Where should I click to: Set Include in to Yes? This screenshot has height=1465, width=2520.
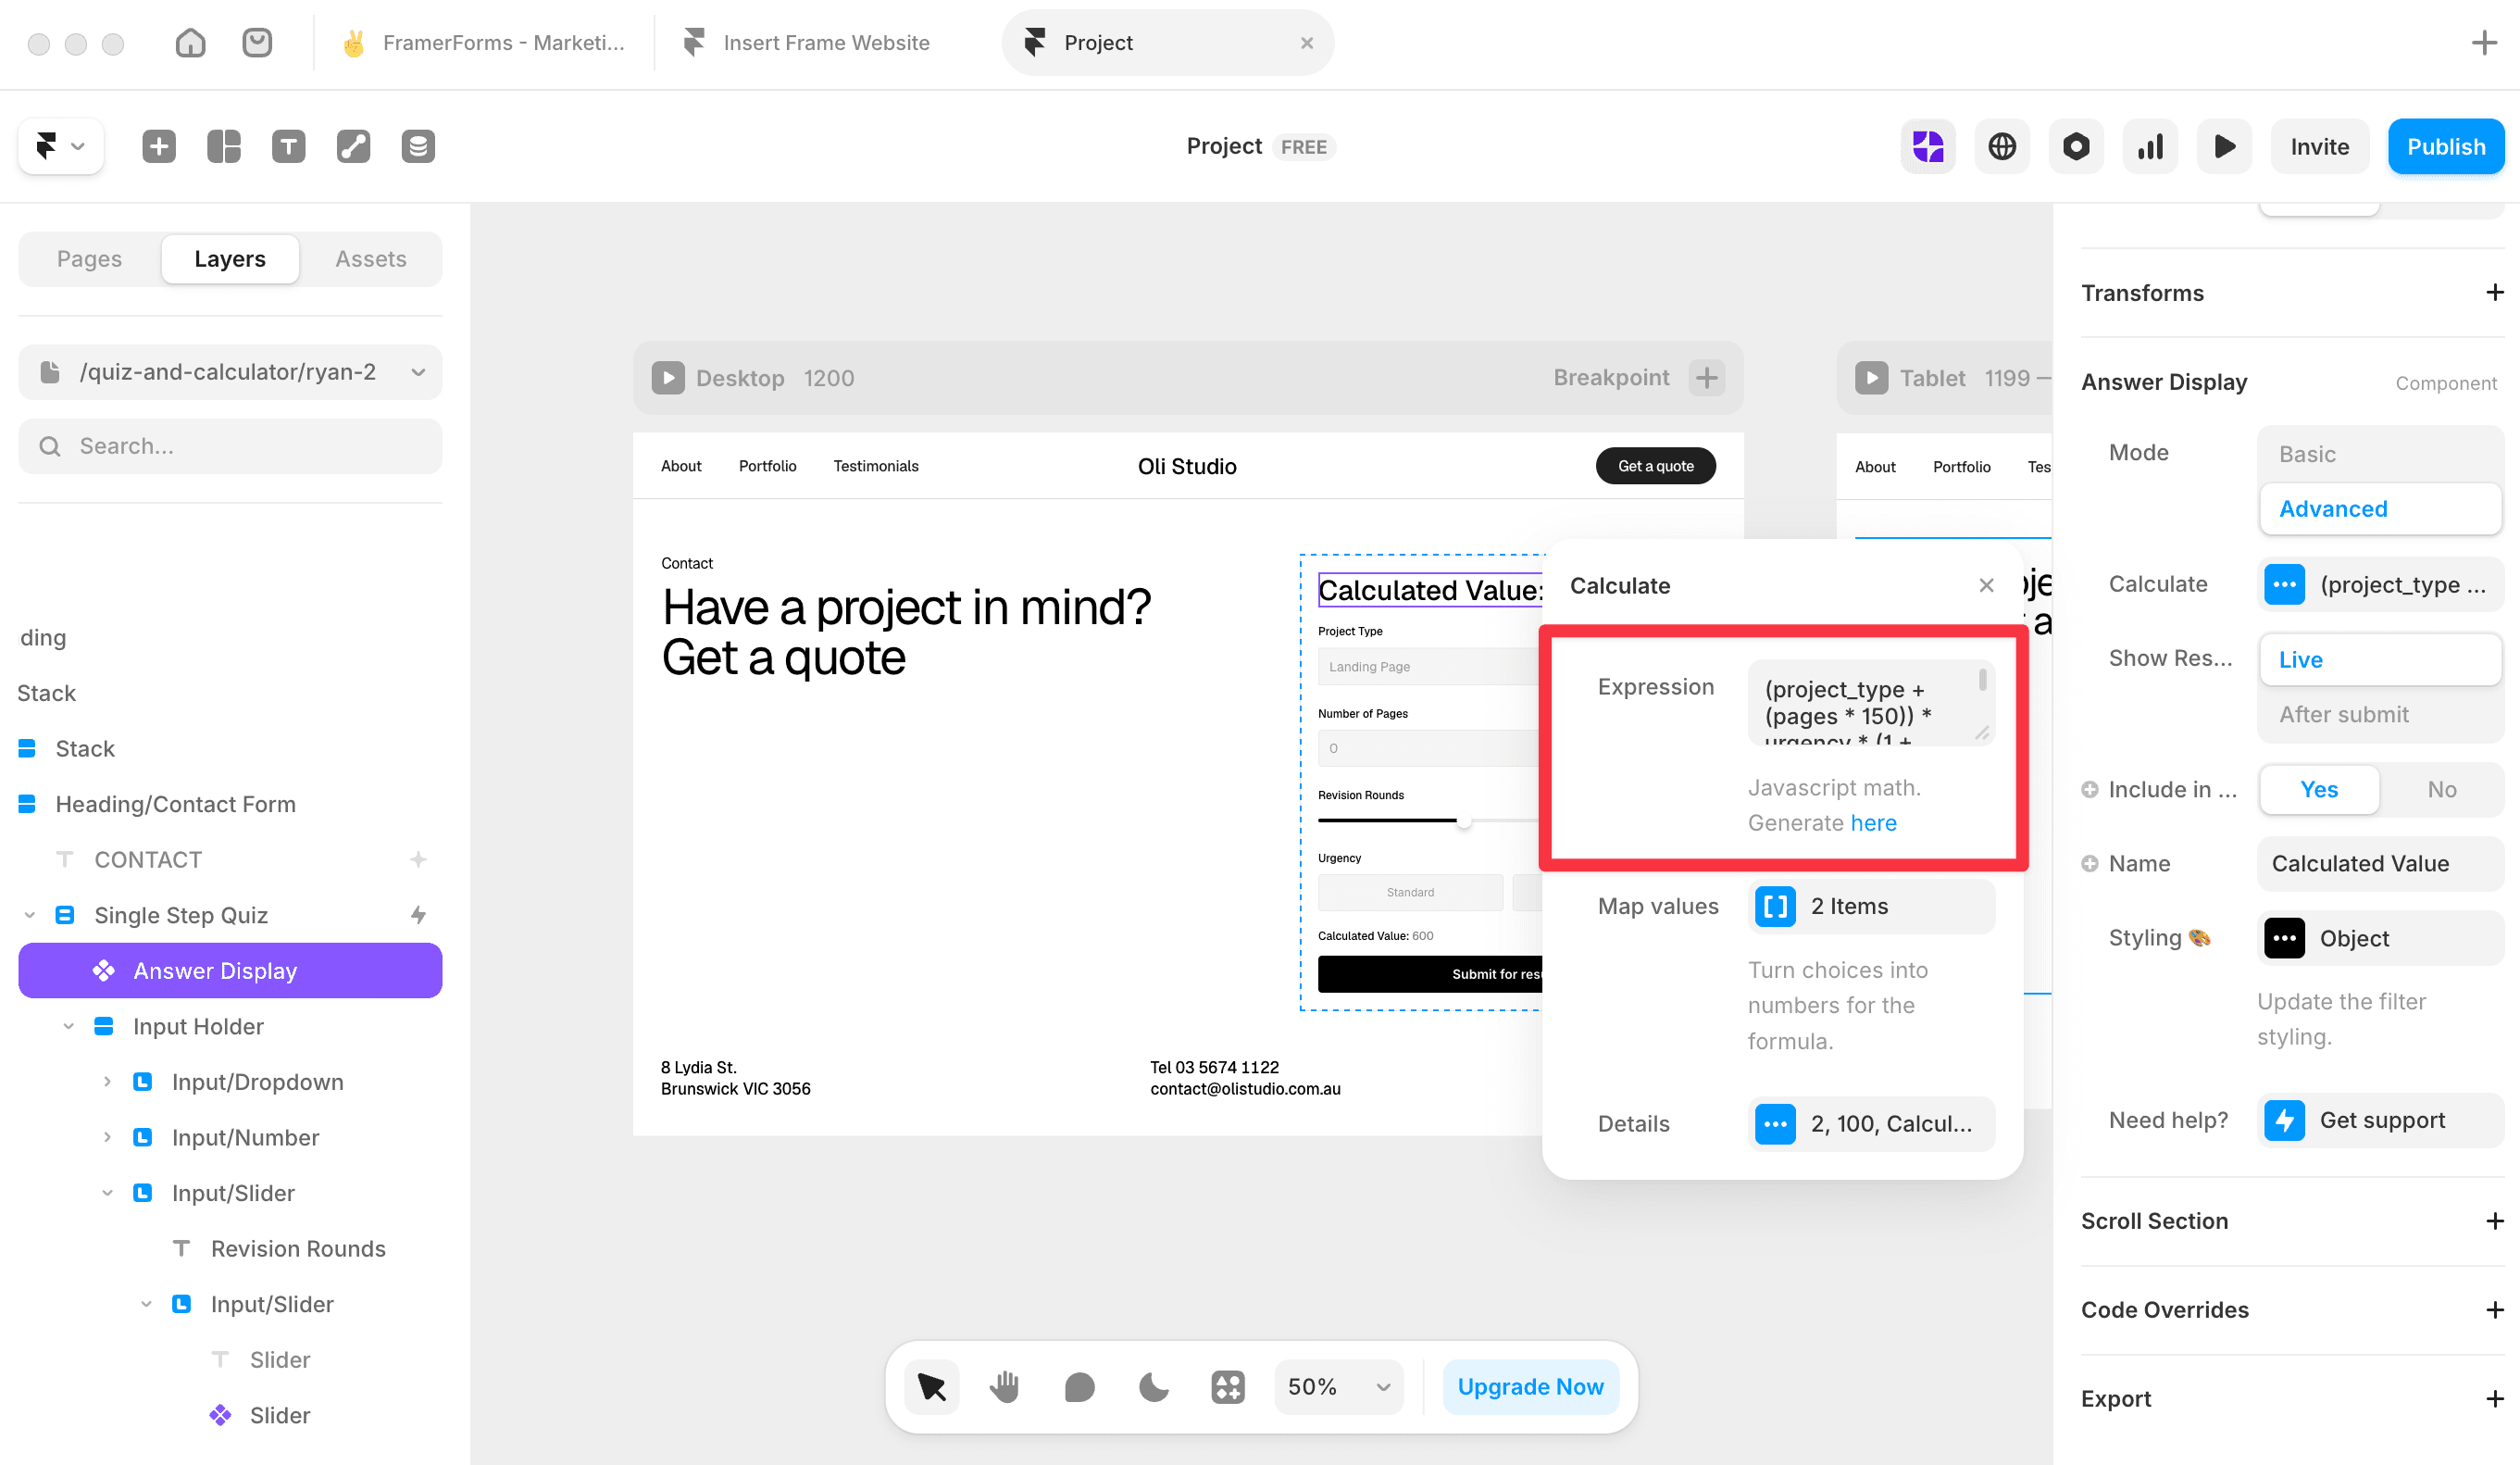click(2319, 789)
